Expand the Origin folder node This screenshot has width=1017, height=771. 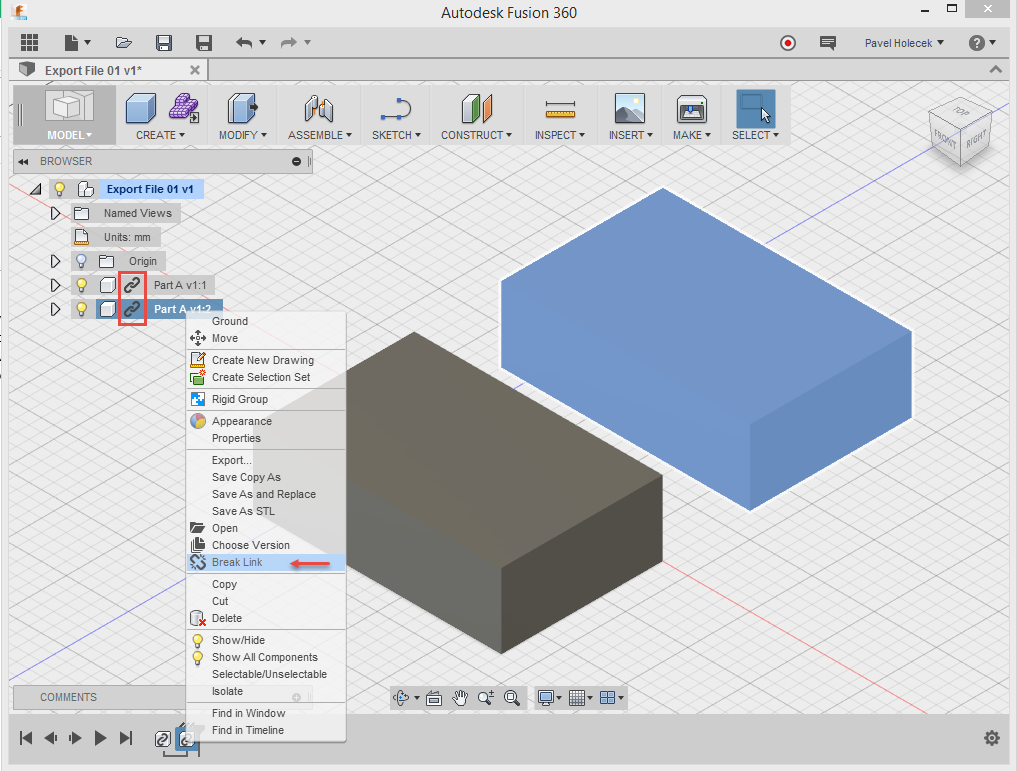(55, 261)
